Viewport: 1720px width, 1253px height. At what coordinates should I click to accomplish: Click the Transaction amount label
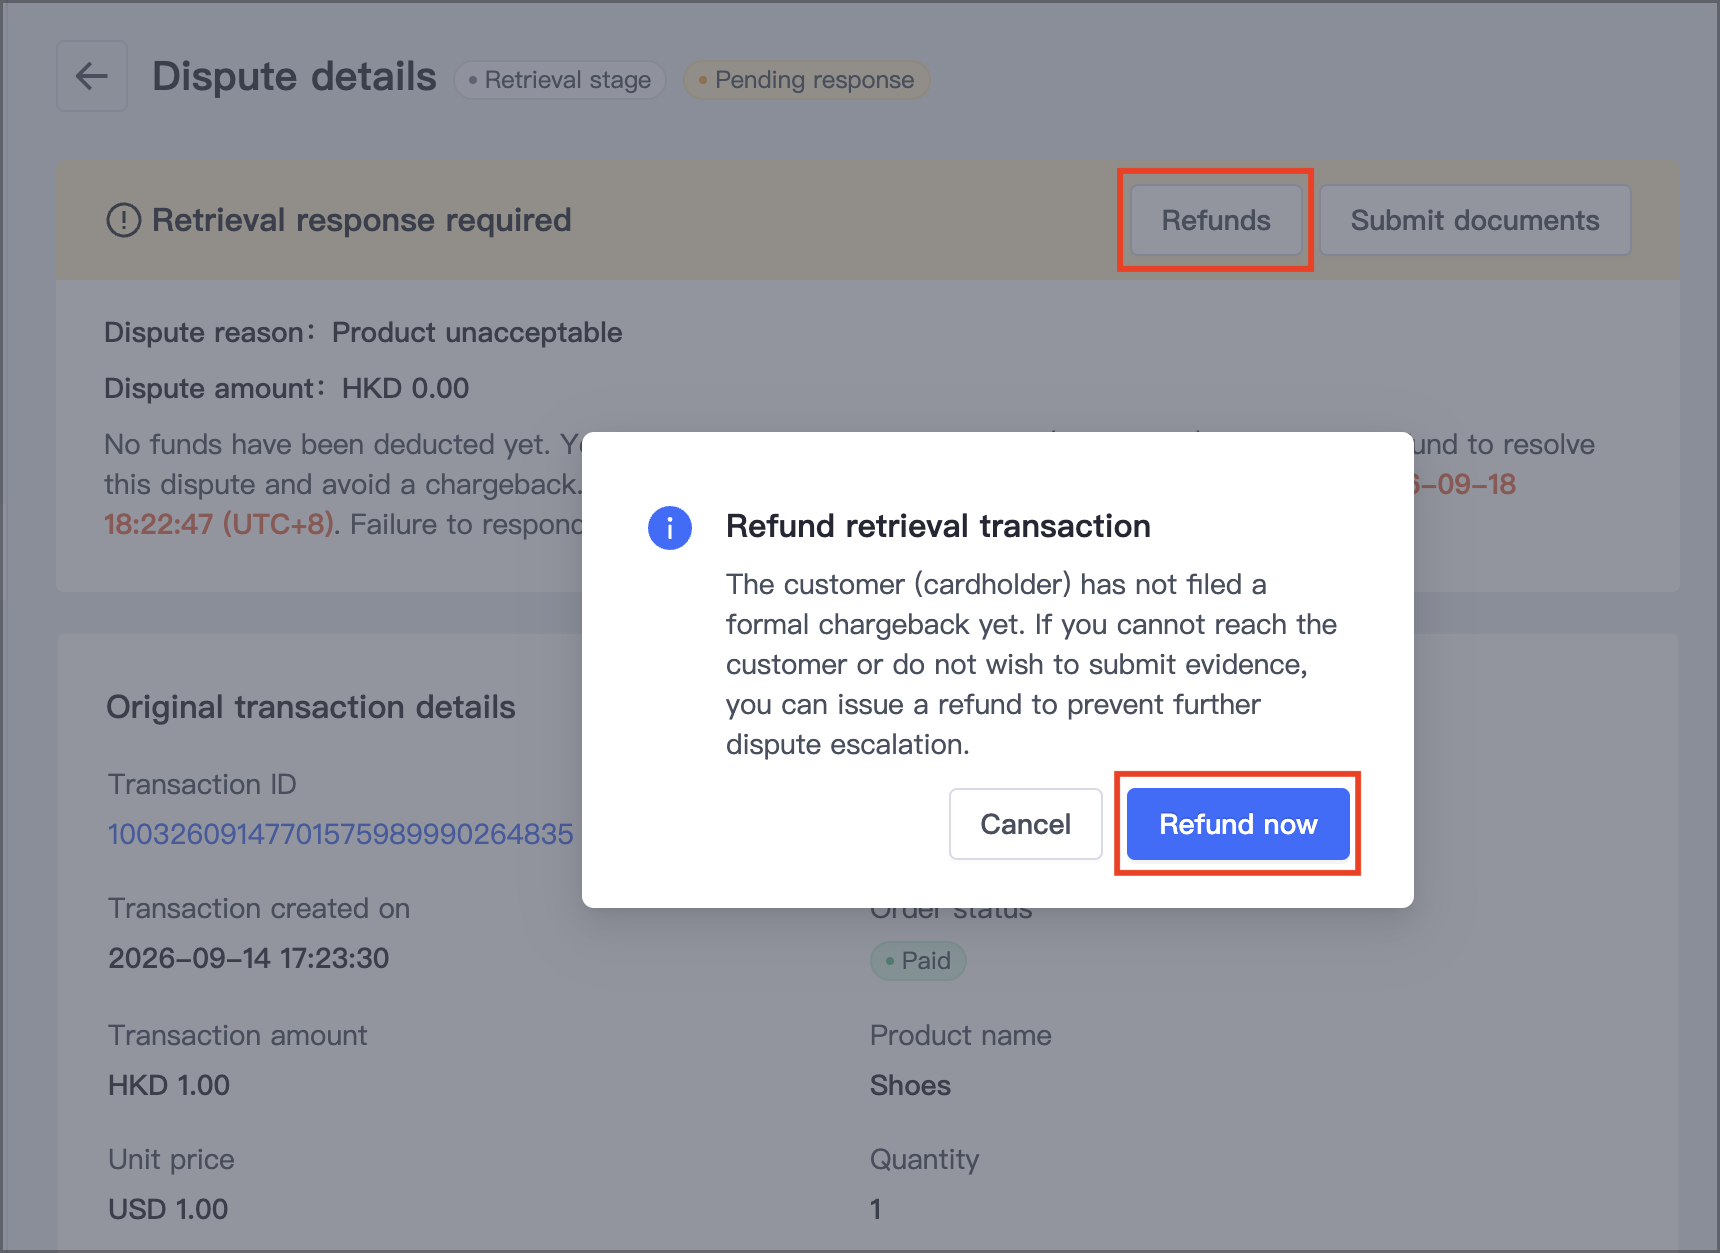point(237,1036)
